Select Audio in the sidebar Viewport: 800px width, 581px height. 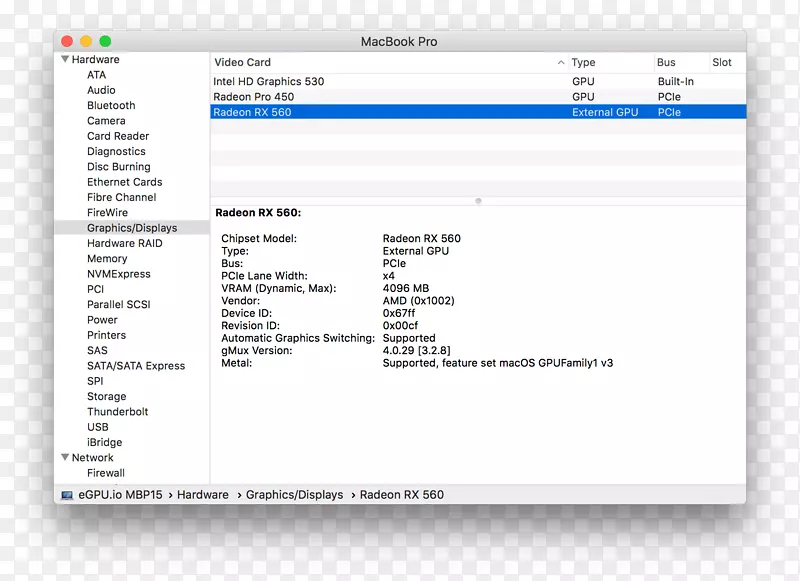point(101,89)
